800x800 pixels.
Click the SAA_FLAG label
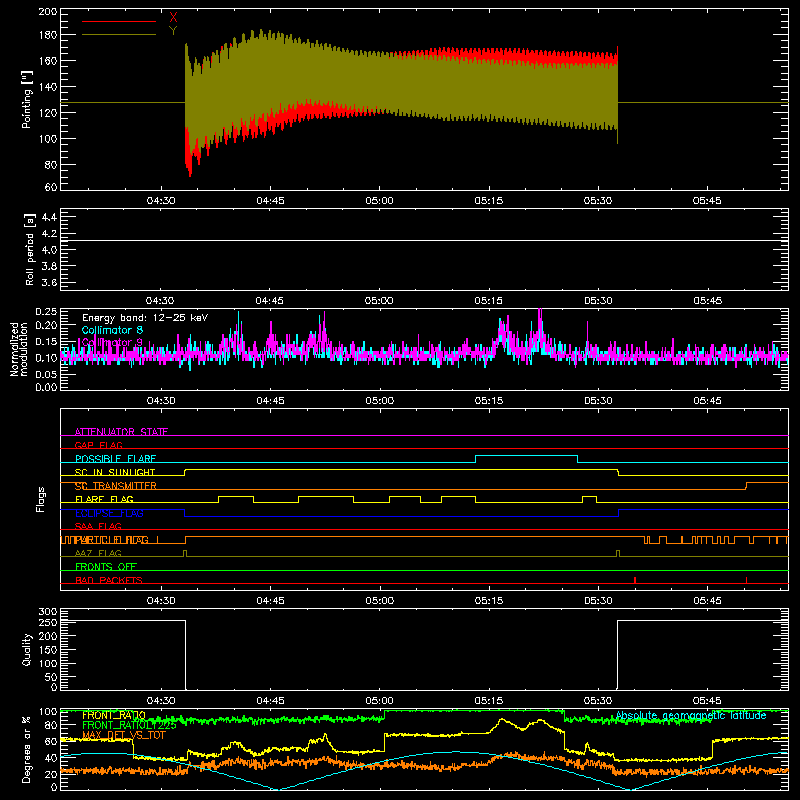(x=98, y=526)
